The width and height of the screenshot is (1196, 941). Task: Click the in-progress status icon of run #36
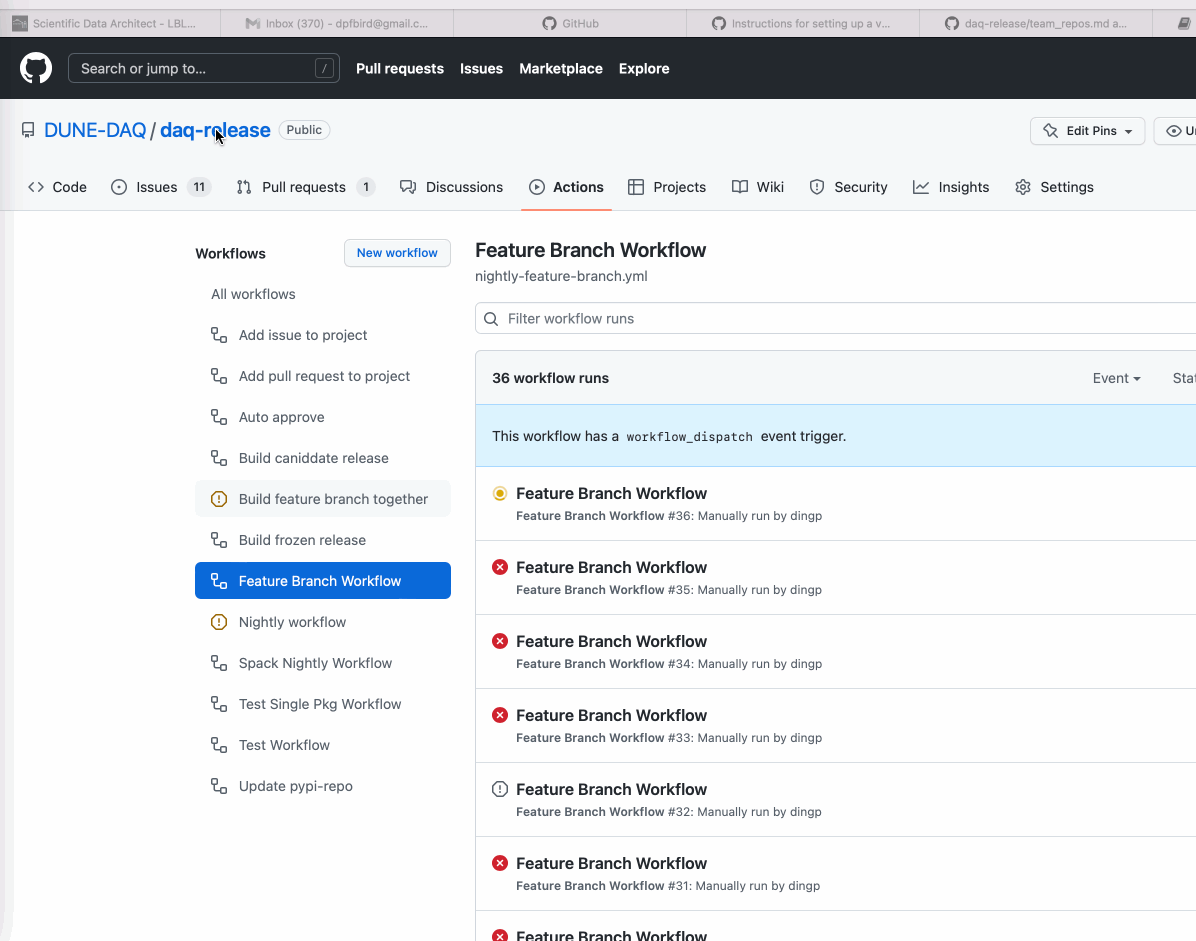(x=500, y=493)
